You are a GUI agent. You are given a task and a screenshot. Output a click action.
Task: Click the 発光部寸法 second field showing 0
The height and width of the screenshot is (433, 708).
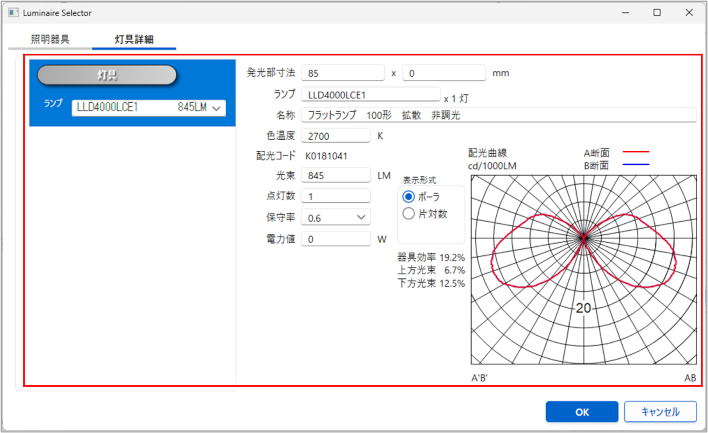click(444, 73)
